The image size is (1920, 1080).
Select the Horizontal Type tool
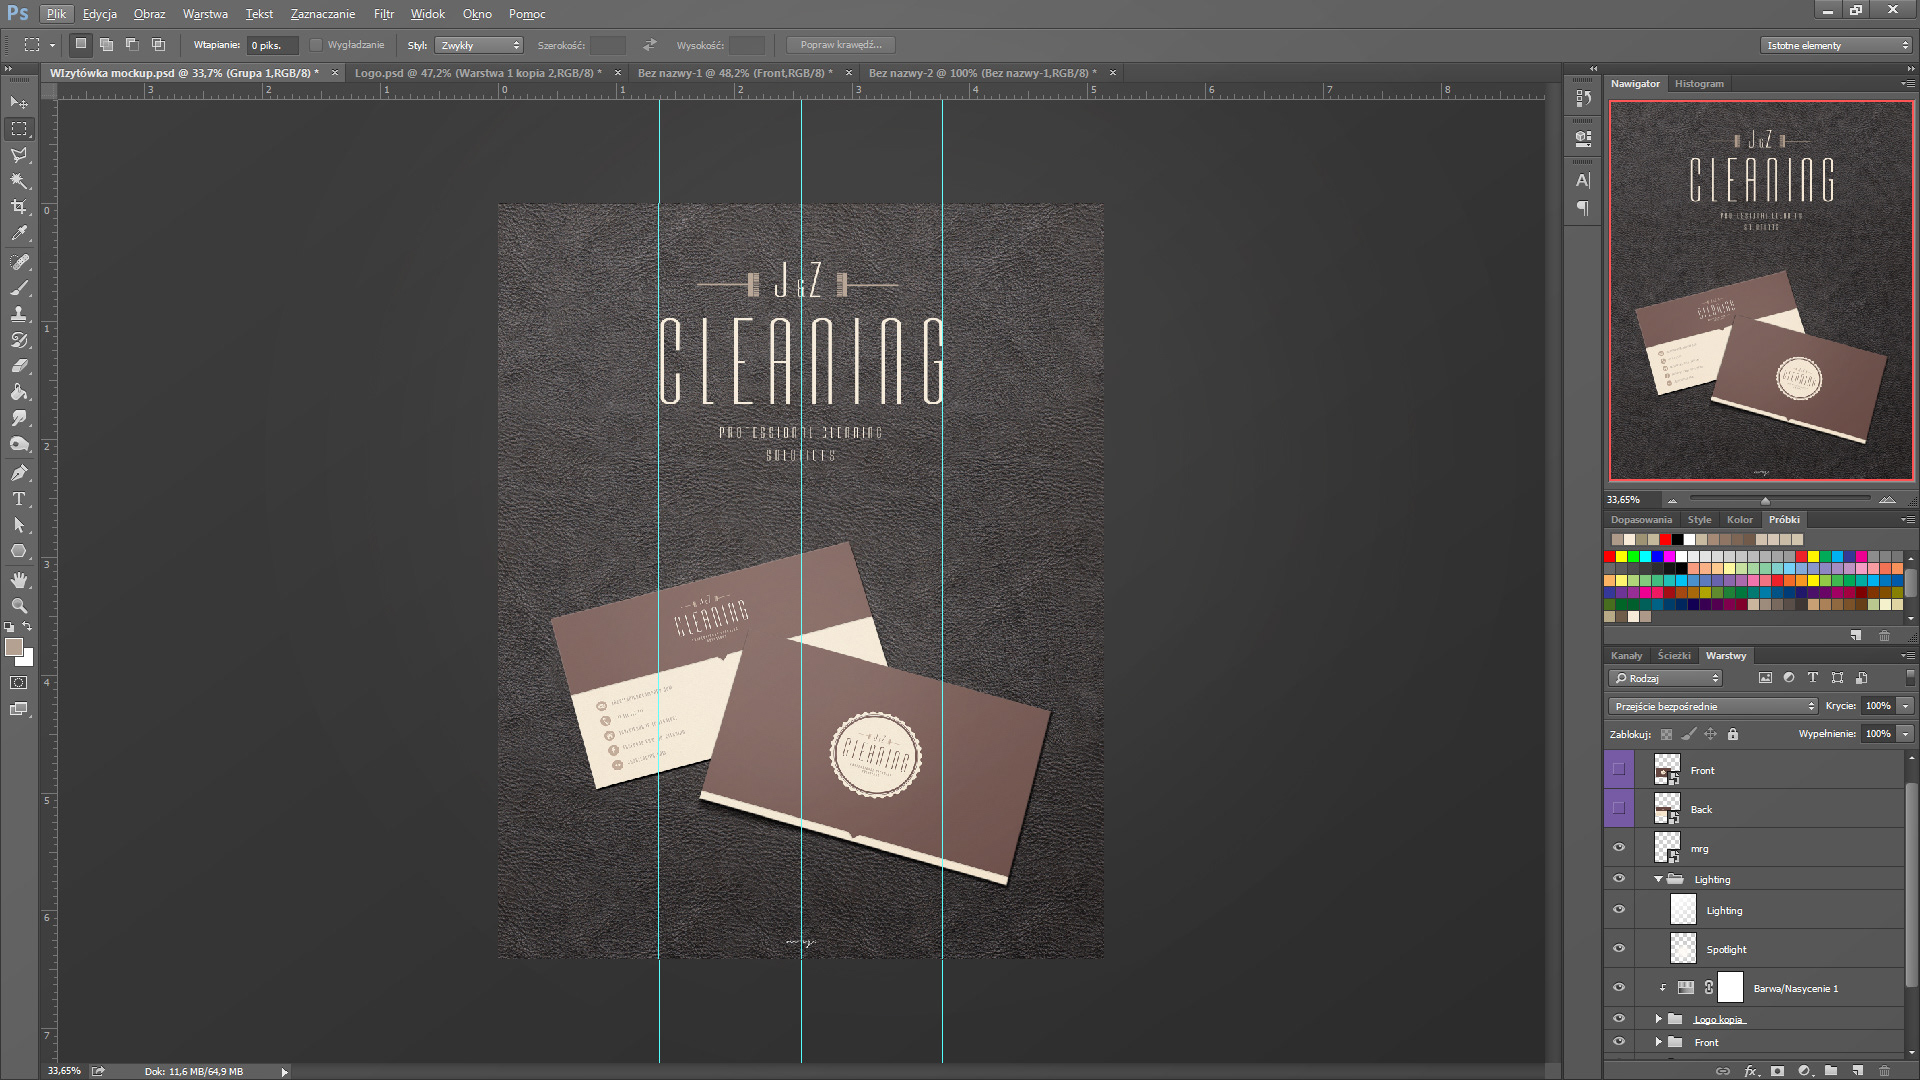19,499
